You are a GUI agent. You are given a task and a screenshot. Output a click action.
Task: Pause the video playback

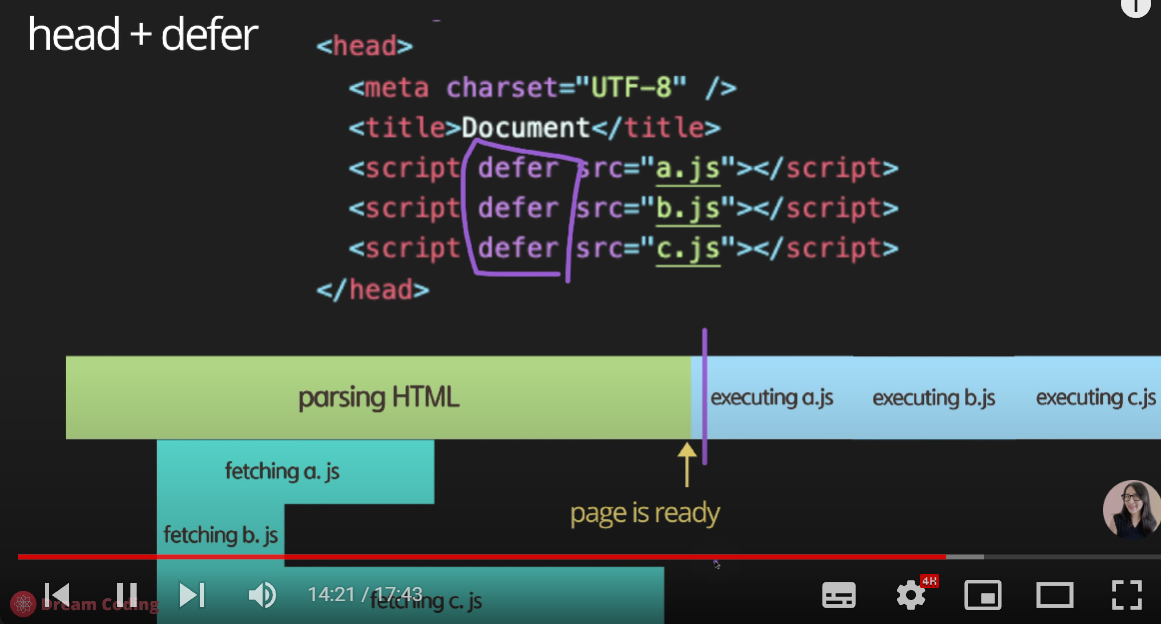tap(127, 595)
